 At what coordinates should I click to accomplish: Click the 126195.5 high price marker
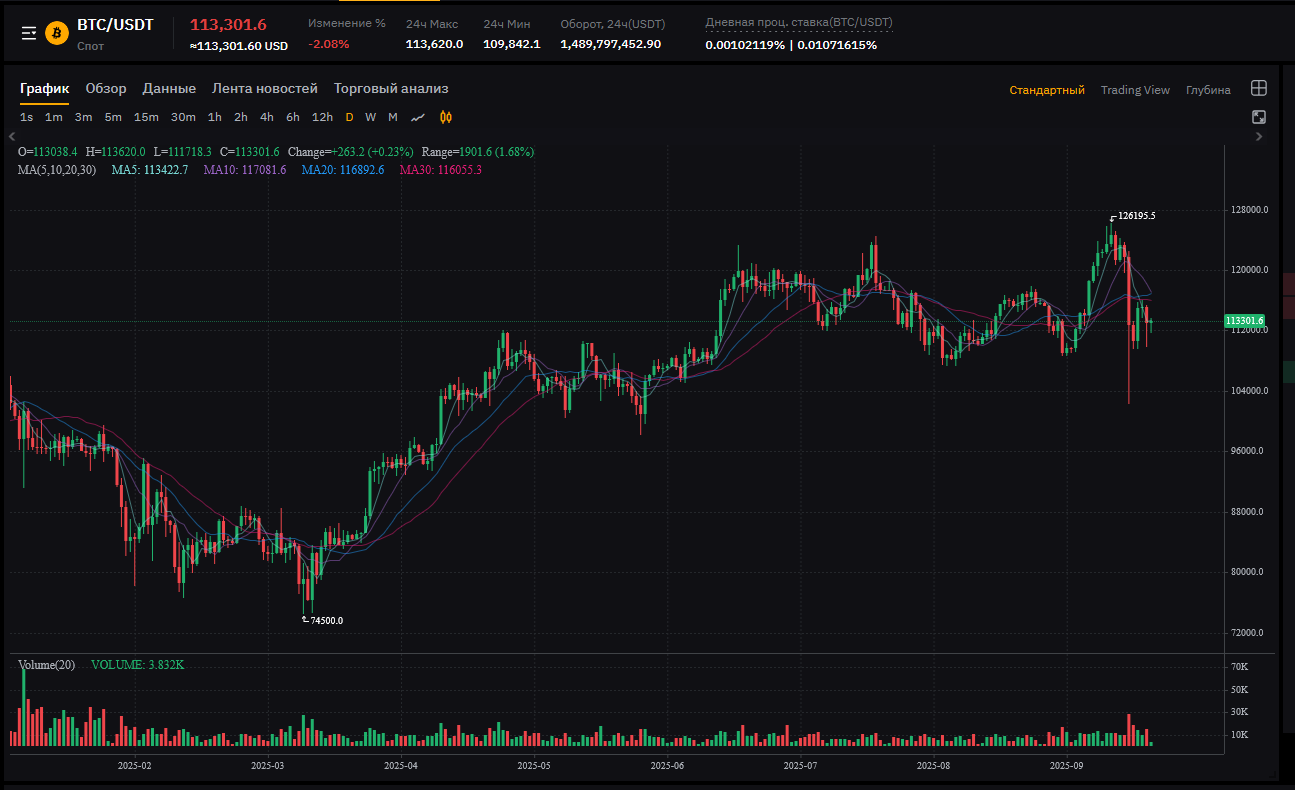tap(1136, 215)
